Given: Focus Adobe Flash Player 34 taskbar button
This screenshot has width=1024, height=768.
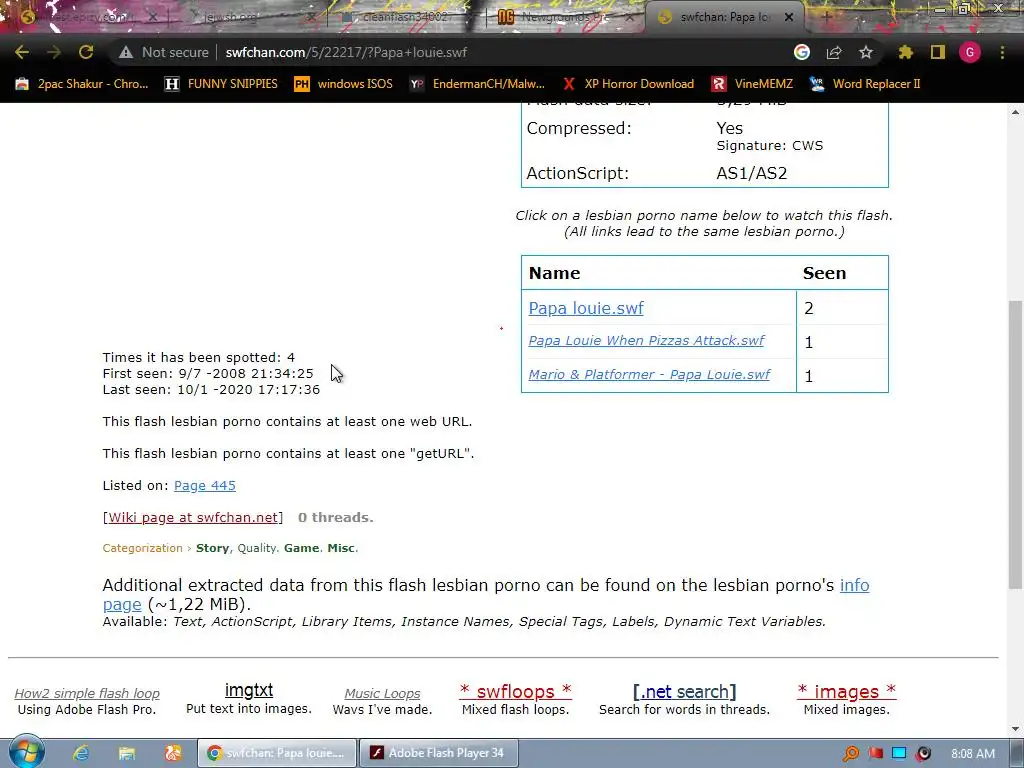Looking at the screenshot, I should click(440, 753).
